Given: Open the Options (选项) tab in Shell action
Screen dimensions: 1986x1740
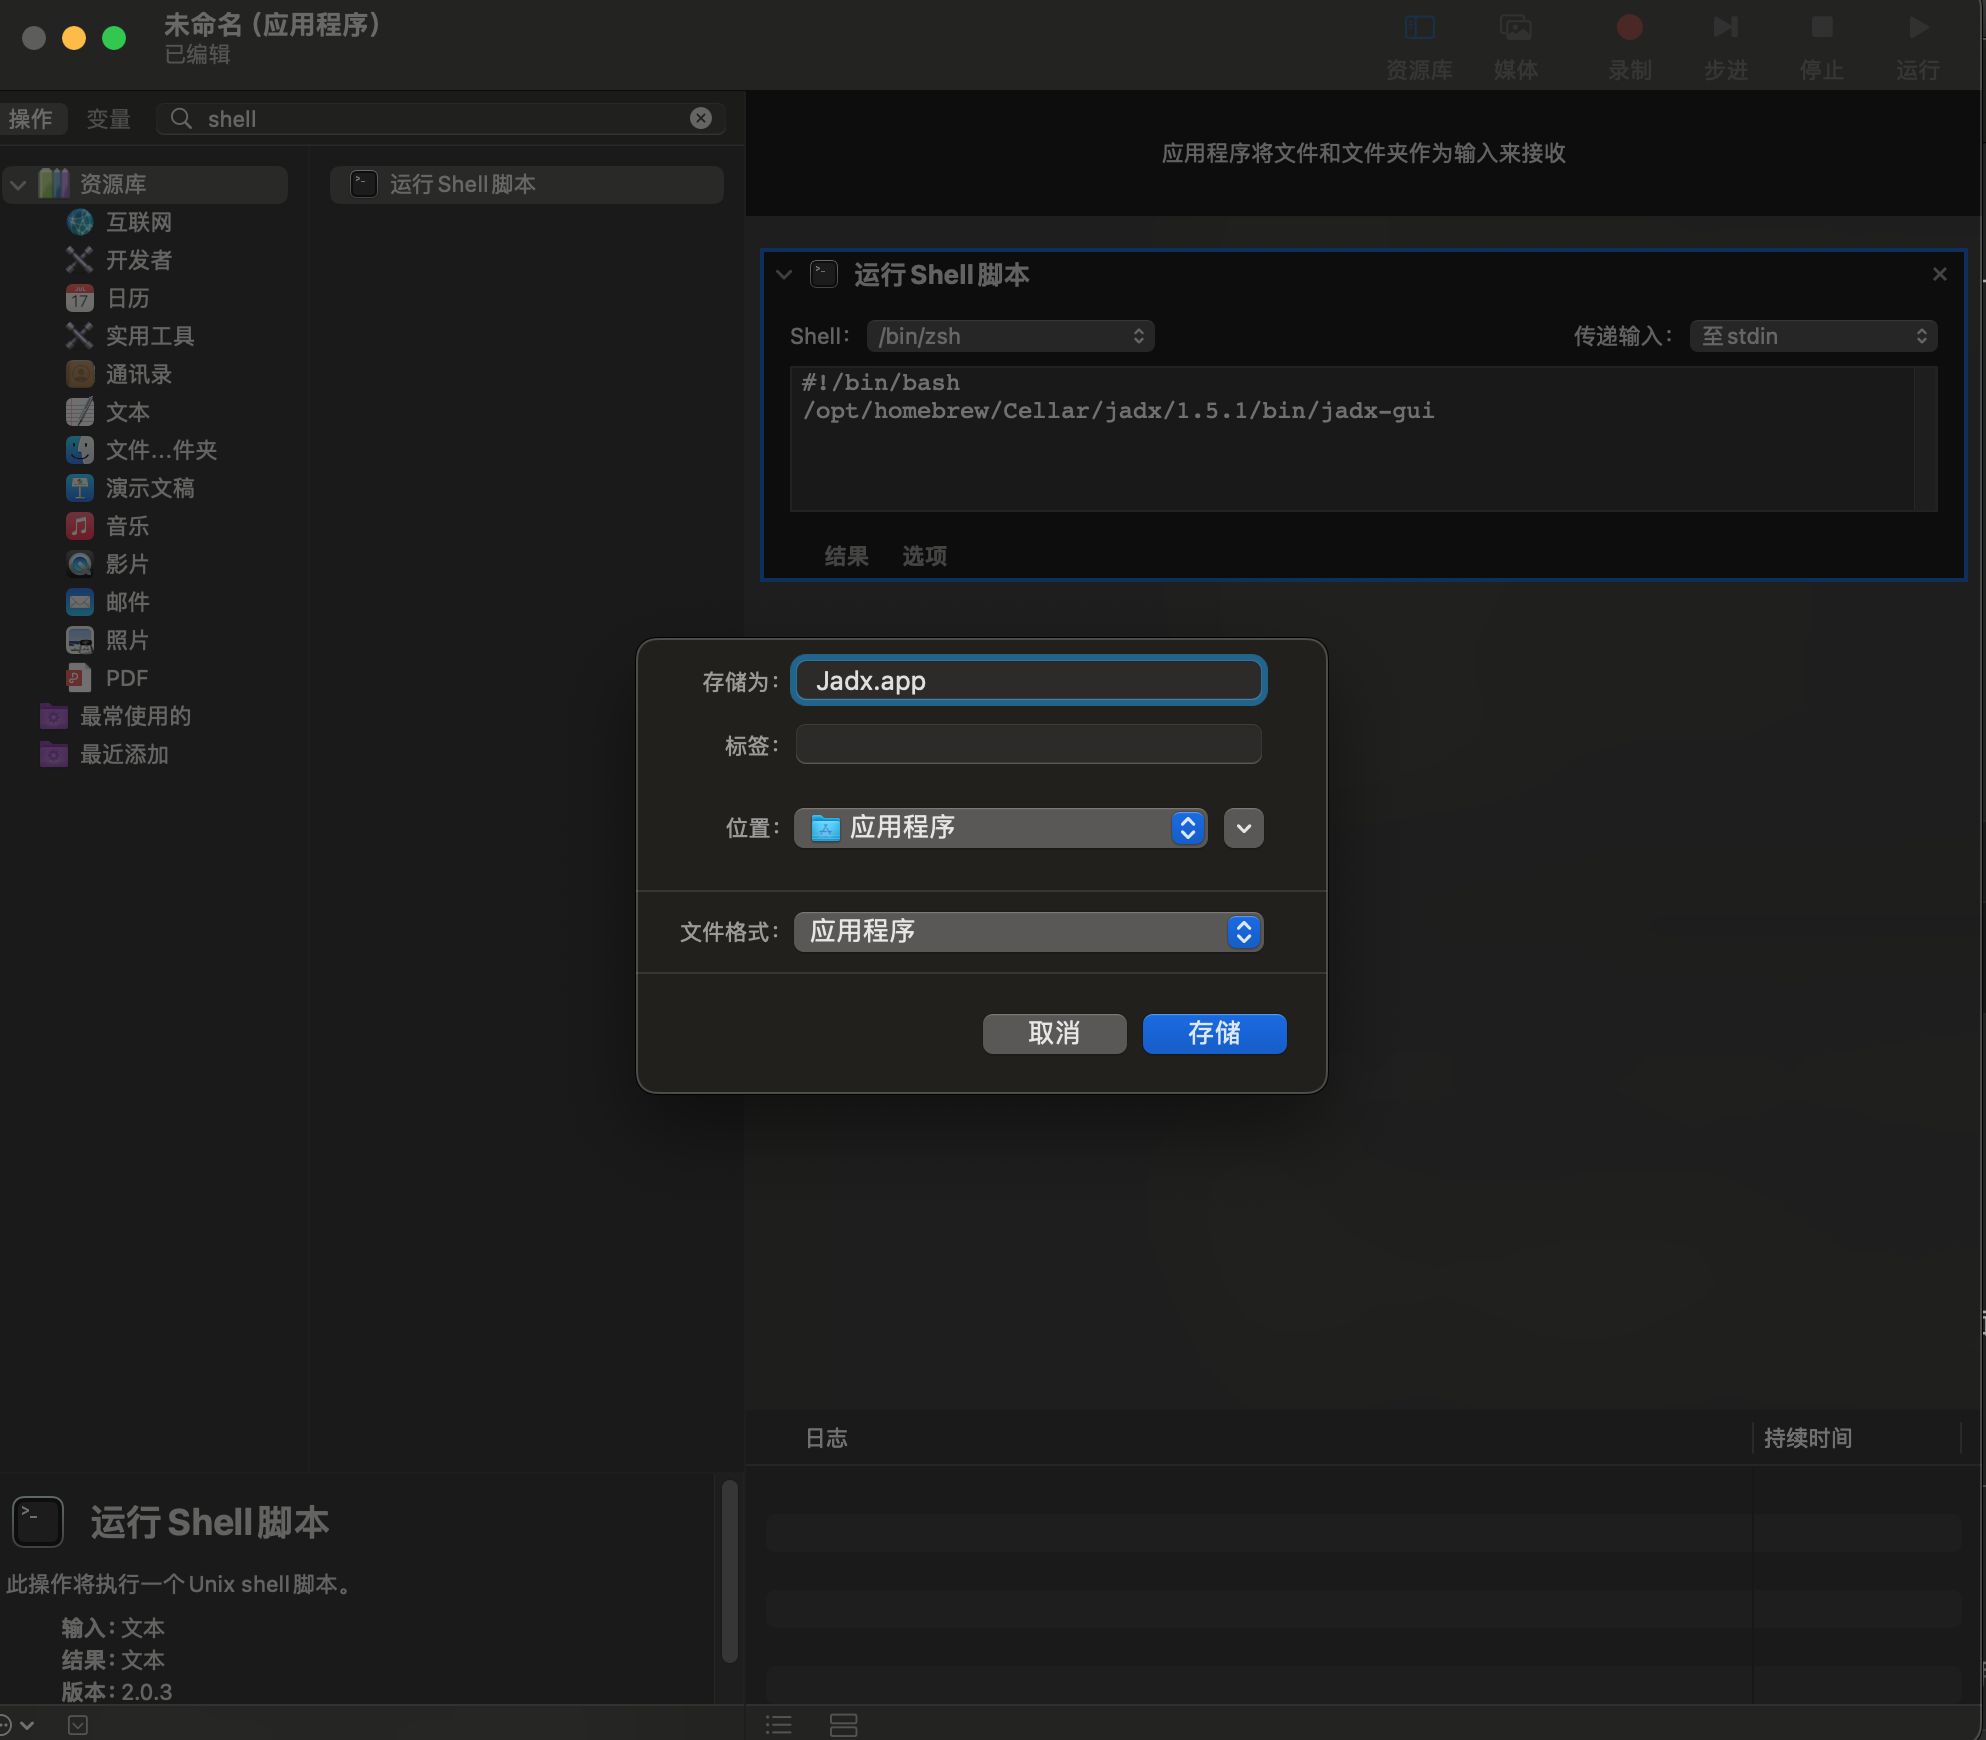Looking at the screenshot, I should (x=924, y=556).
